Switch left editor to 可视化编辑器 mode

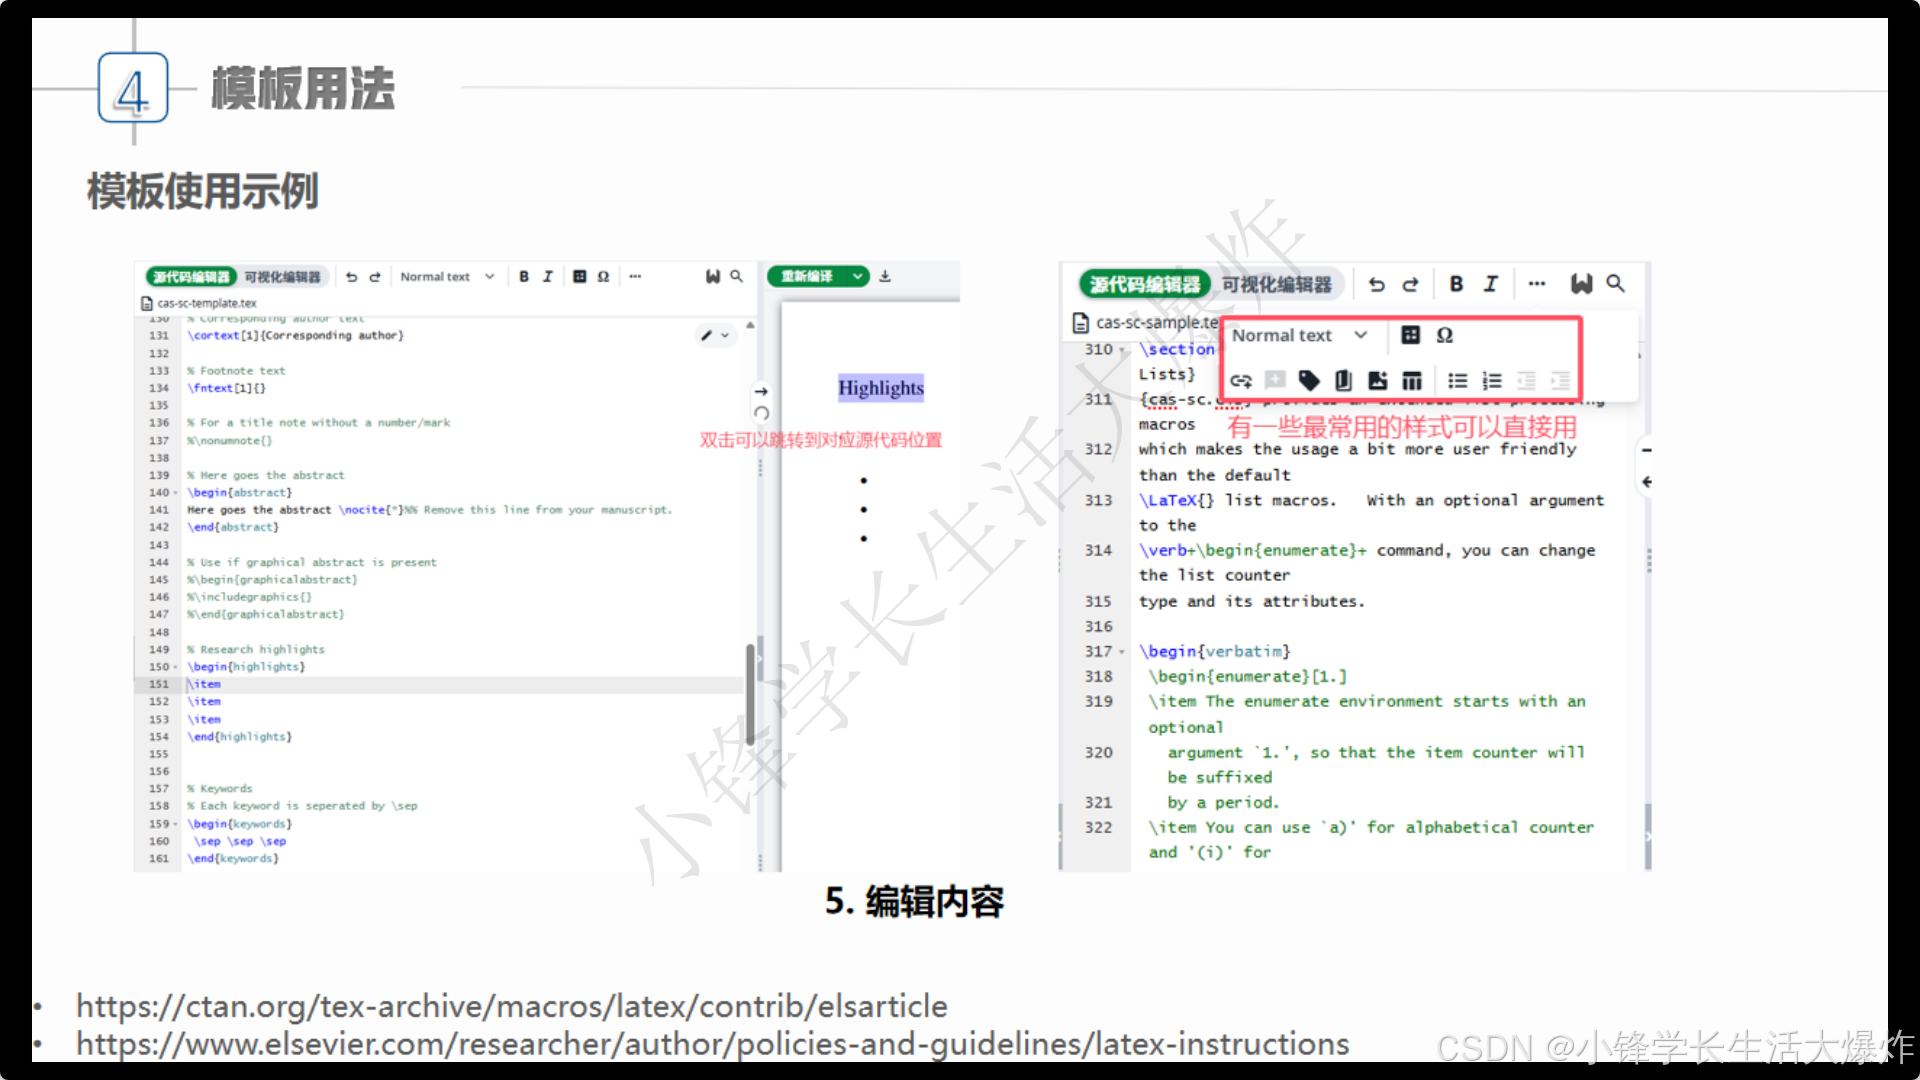pyautogui.click(x=282, y=277)
